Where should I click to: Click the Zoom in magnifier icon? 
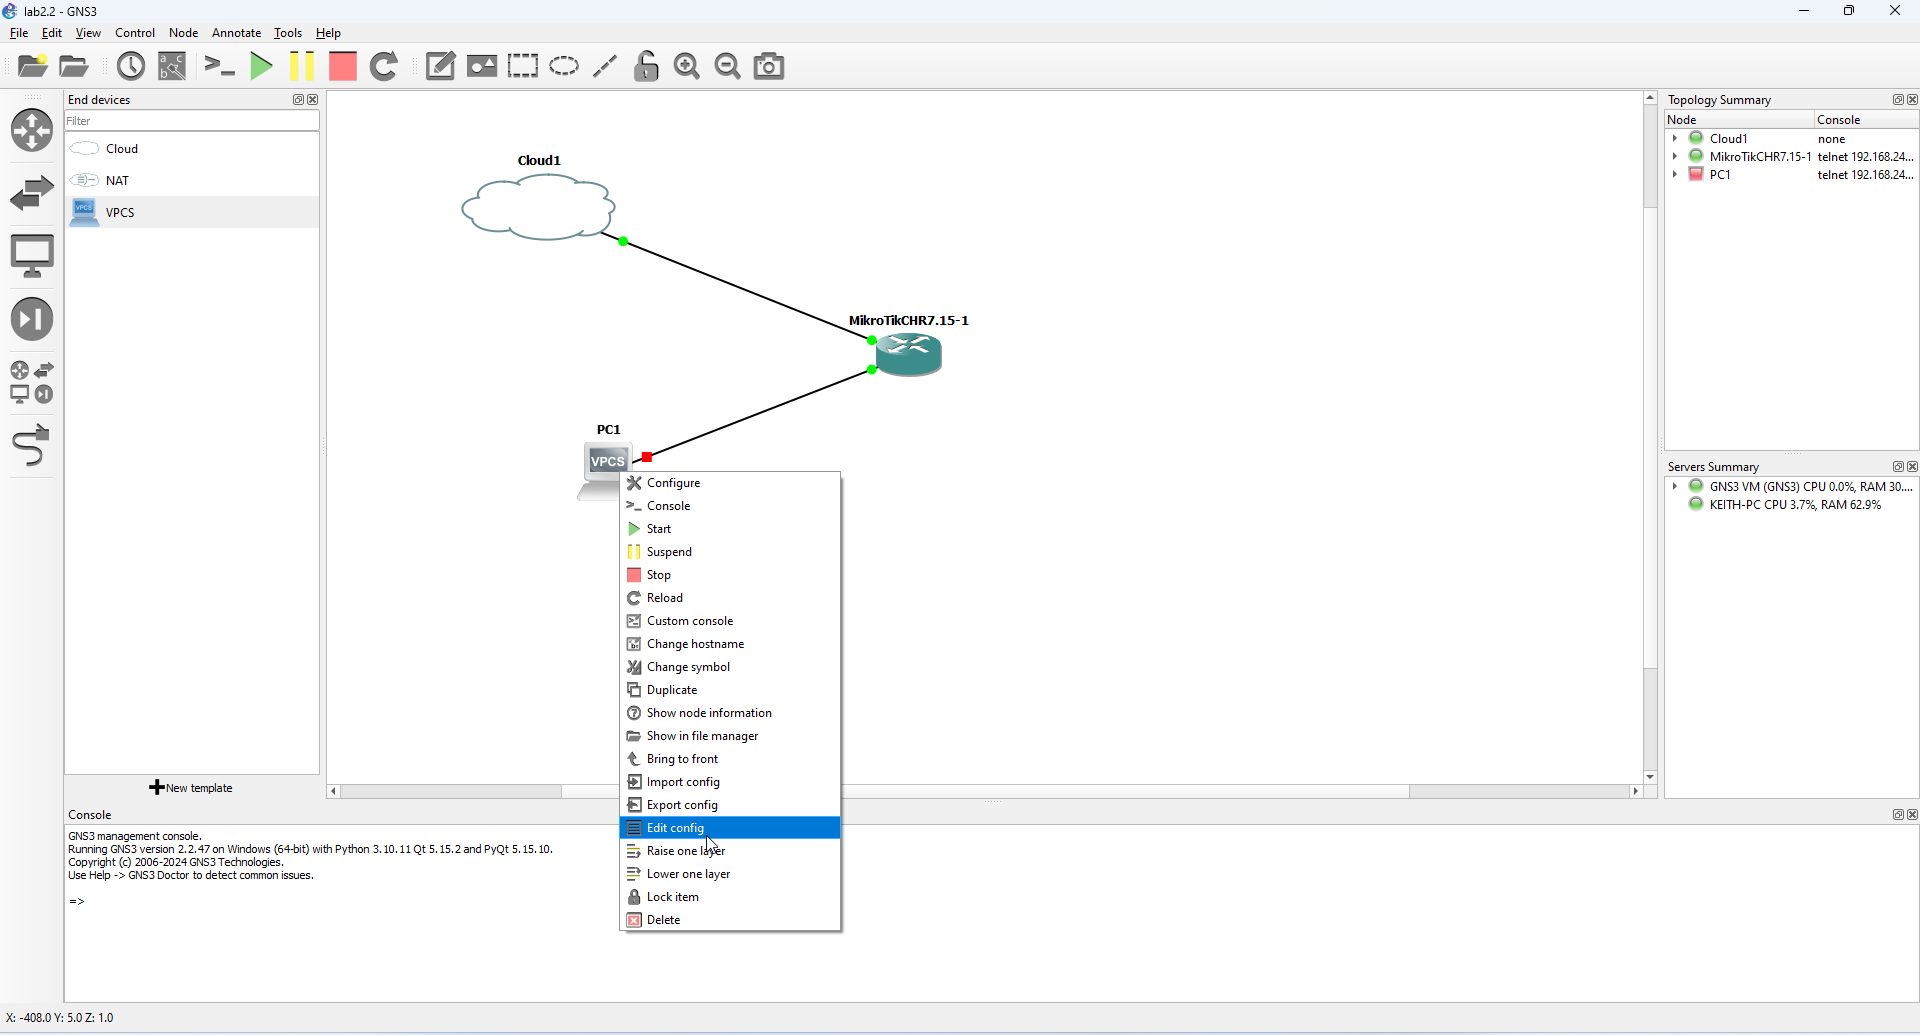tap(687, 66)
